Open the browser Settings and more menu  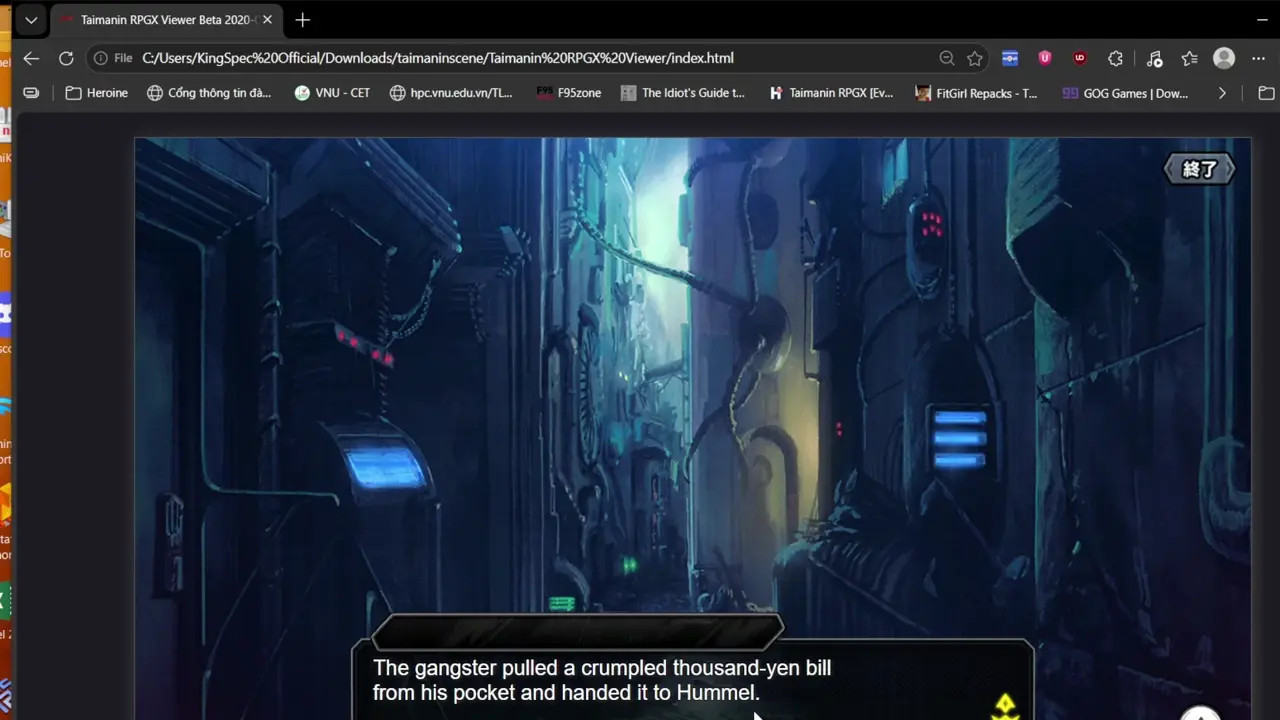1259,58
